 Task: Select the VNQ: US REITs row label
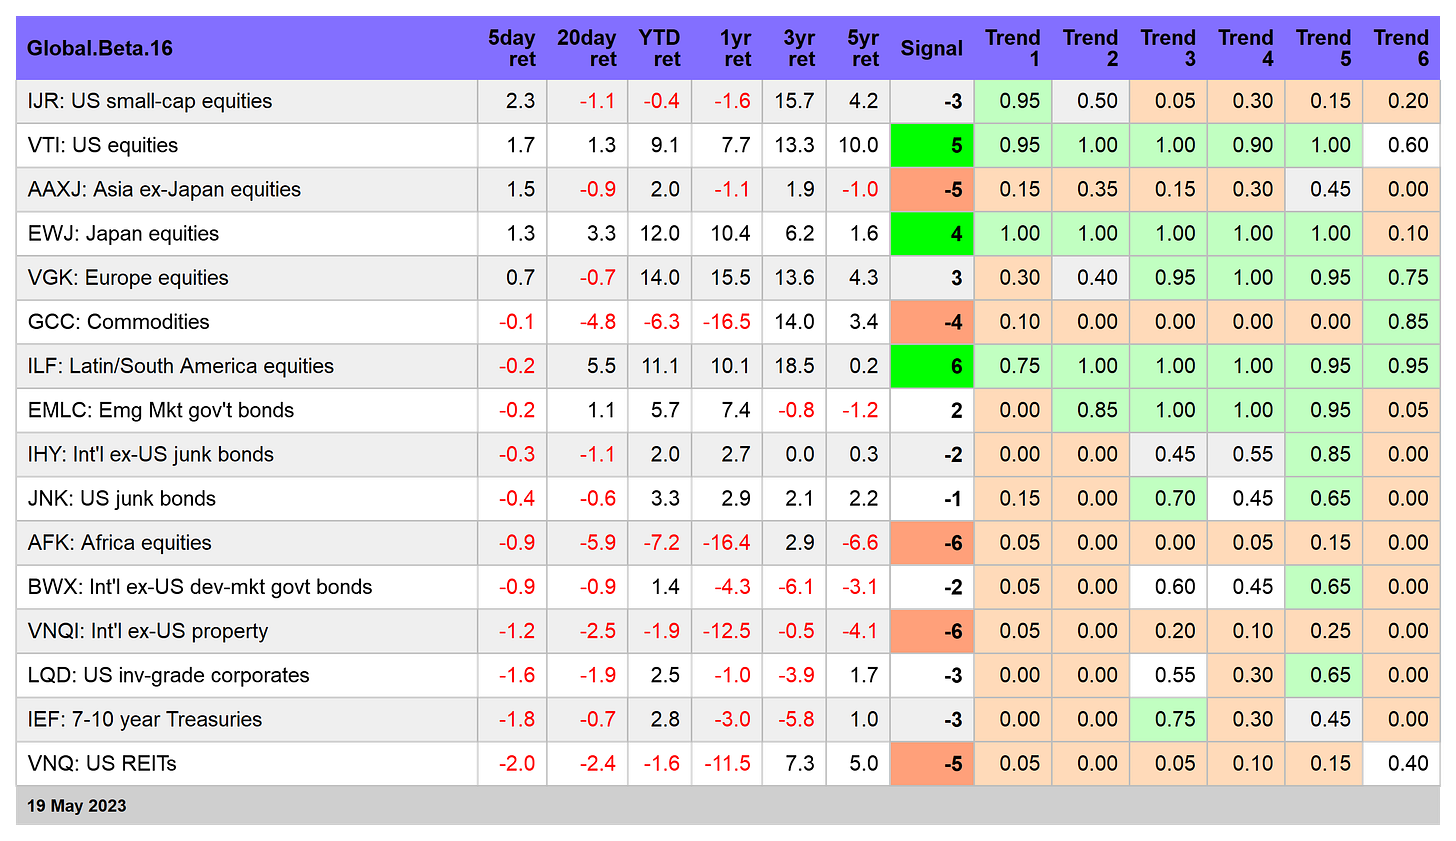[x=102, y=763]
